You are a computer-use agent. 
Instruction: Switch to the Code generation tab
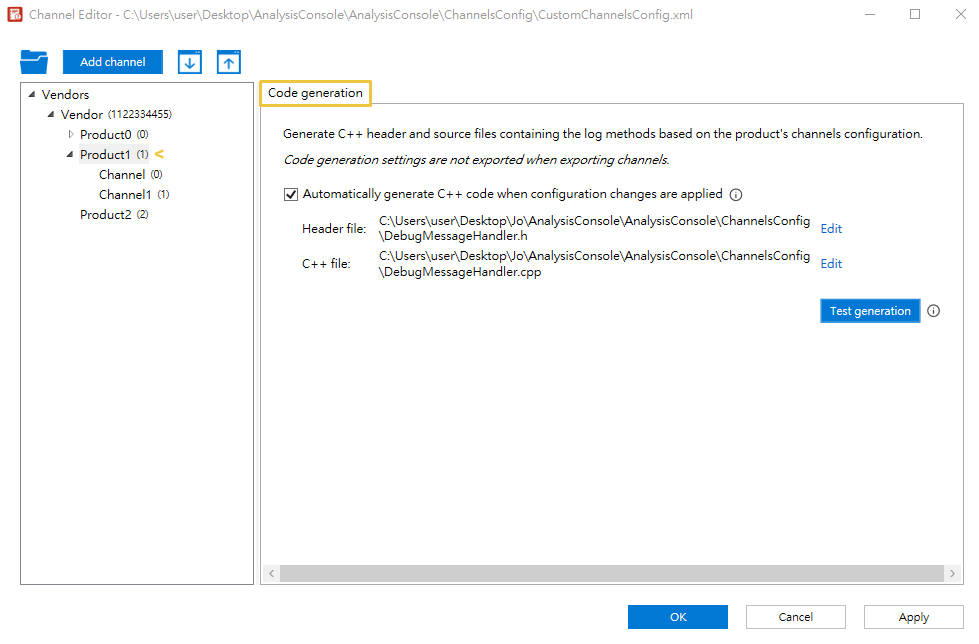(x=315, y=93)
